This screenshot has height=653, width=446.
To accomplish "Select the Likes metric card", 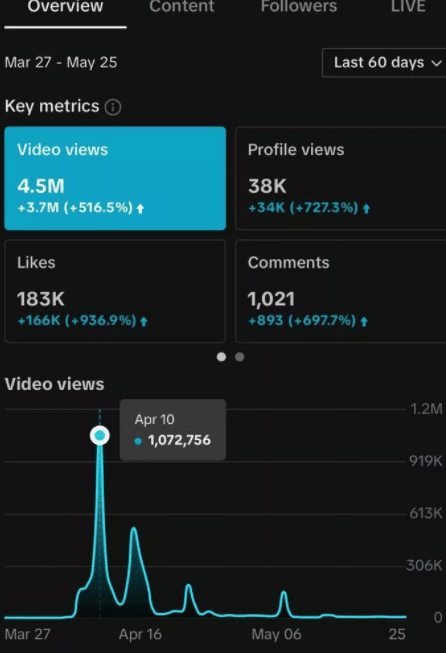I will pyautogui.click(x=115, y=291).
